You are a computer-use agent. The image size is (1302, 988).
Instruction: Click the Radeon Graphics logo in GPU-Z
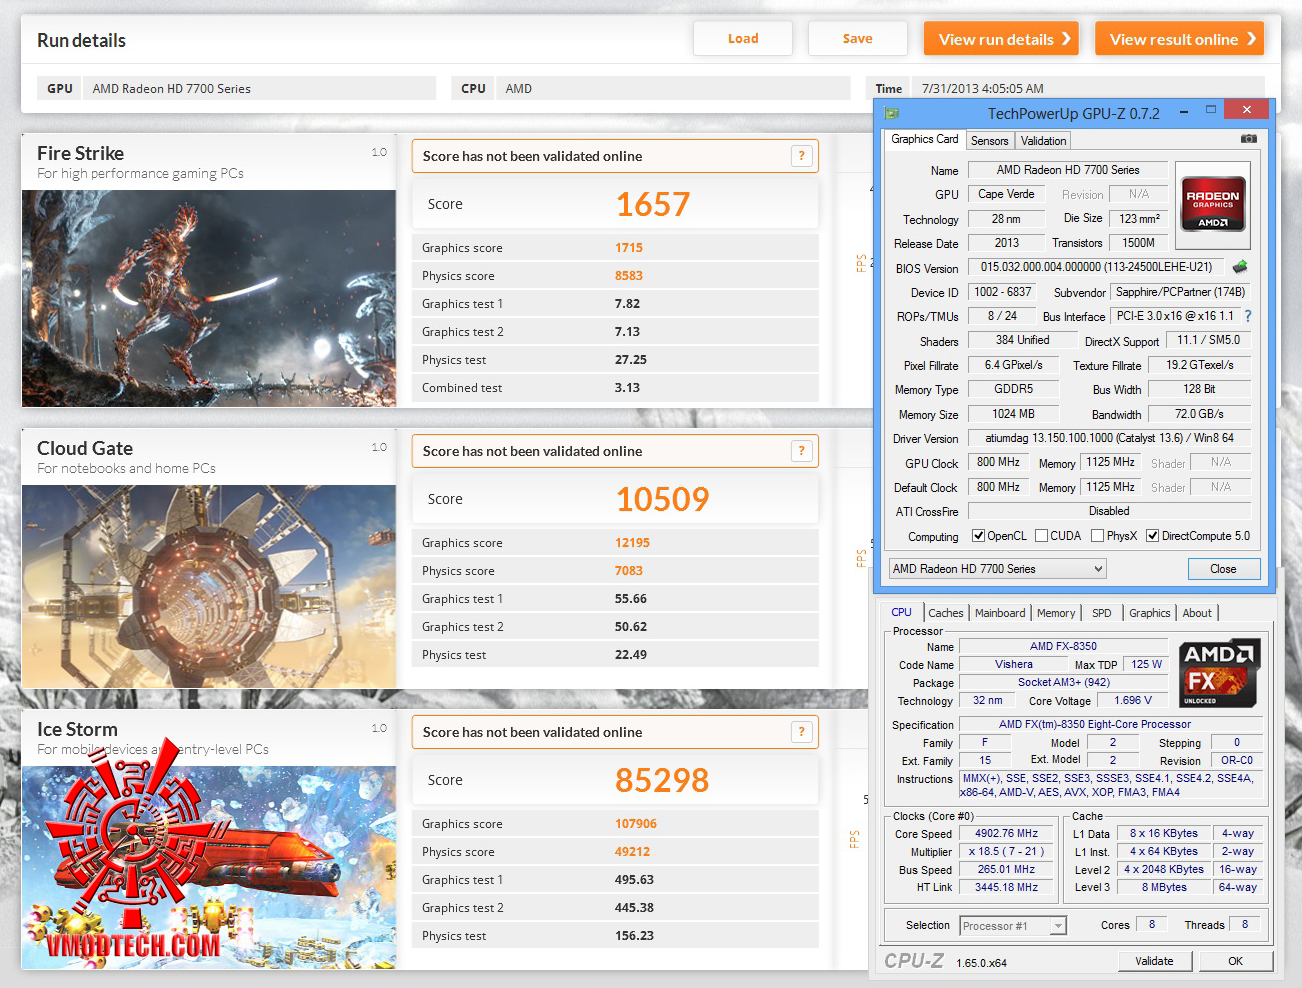[x=1212, y=205]
